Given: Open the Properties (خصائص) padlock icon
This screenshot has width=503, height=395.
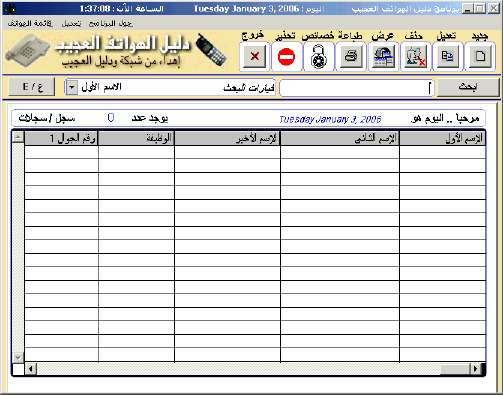Looking at the screenshot, I should (318, 56).
